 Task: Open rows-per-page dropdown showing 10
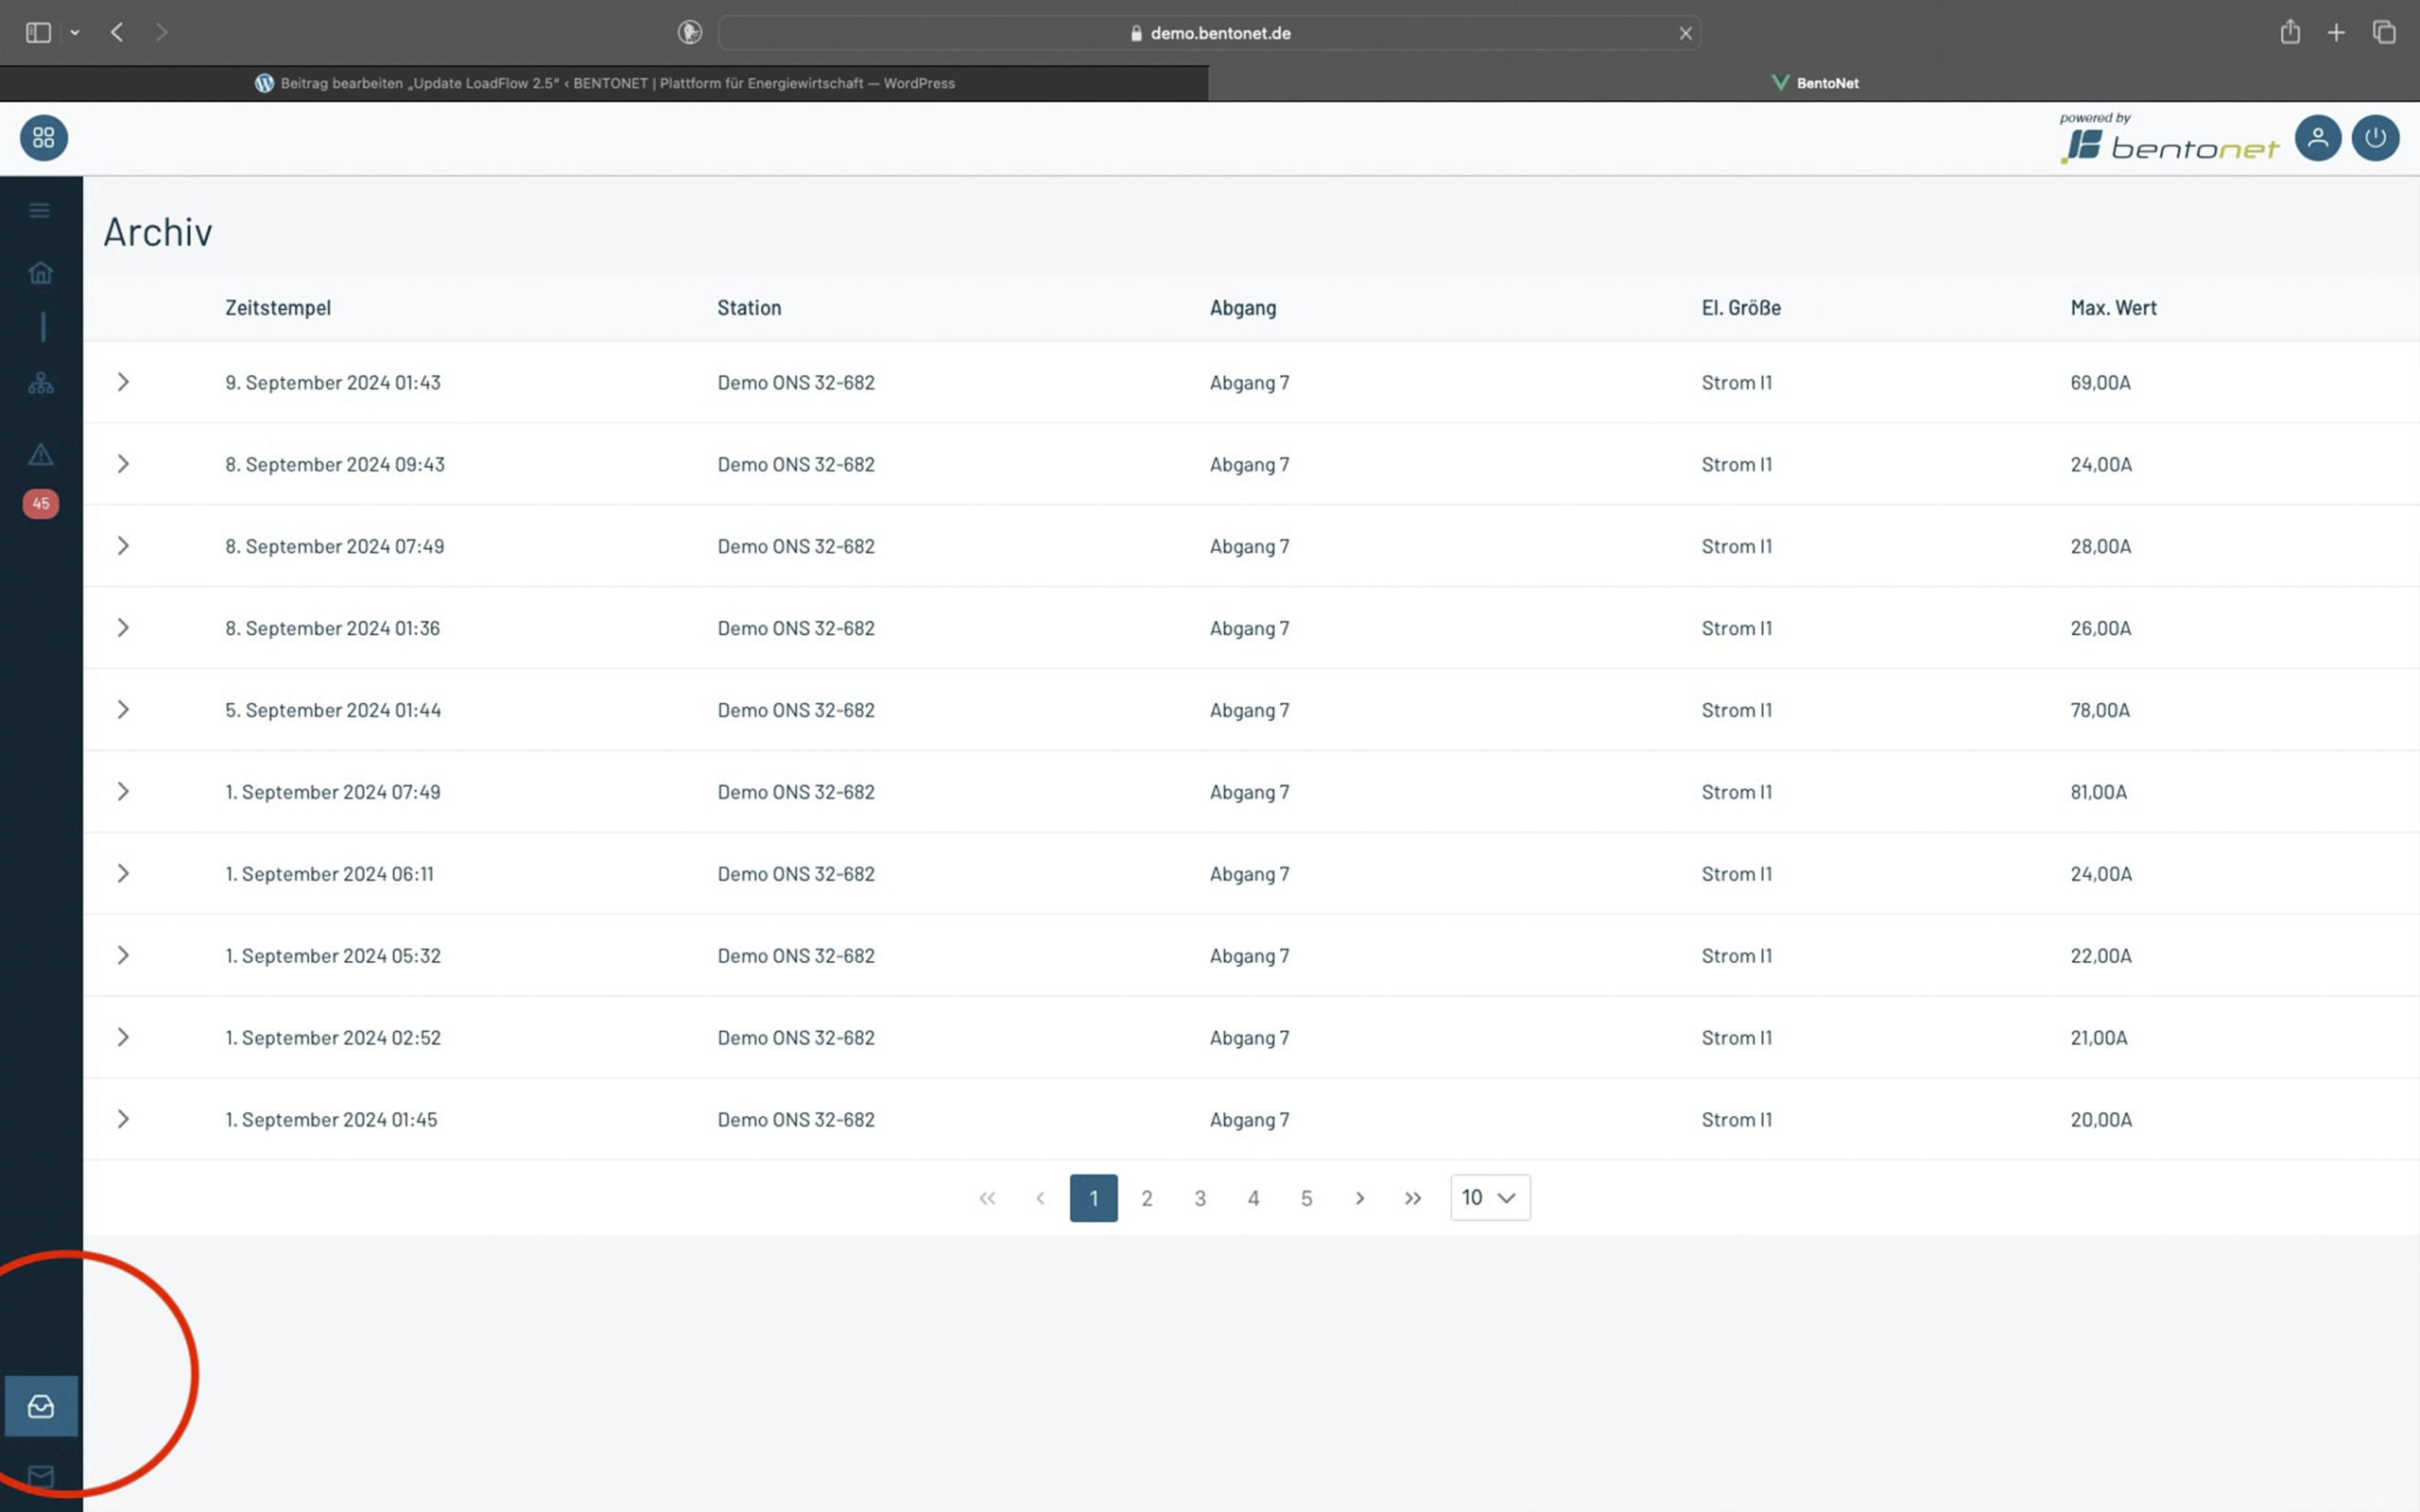click(x=1490, y=1198)
